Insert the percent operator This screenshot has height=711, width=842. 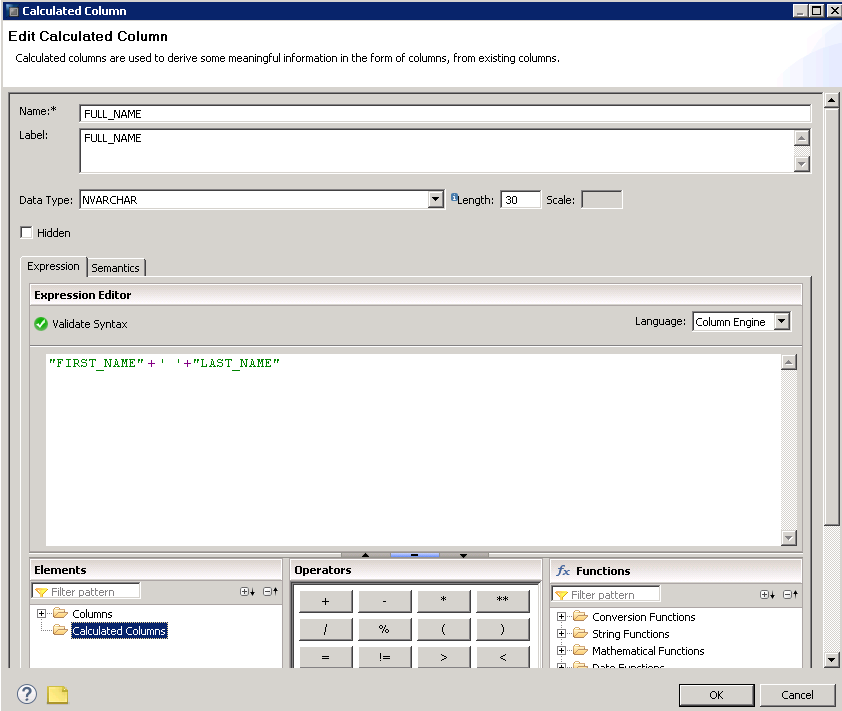(x=384, y=629)
